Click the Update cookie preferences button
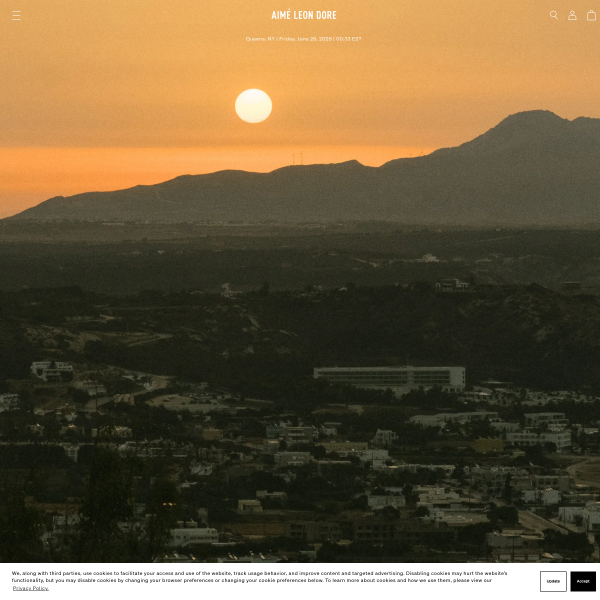This screenshot has width=600, height=600. pos(553,581)
